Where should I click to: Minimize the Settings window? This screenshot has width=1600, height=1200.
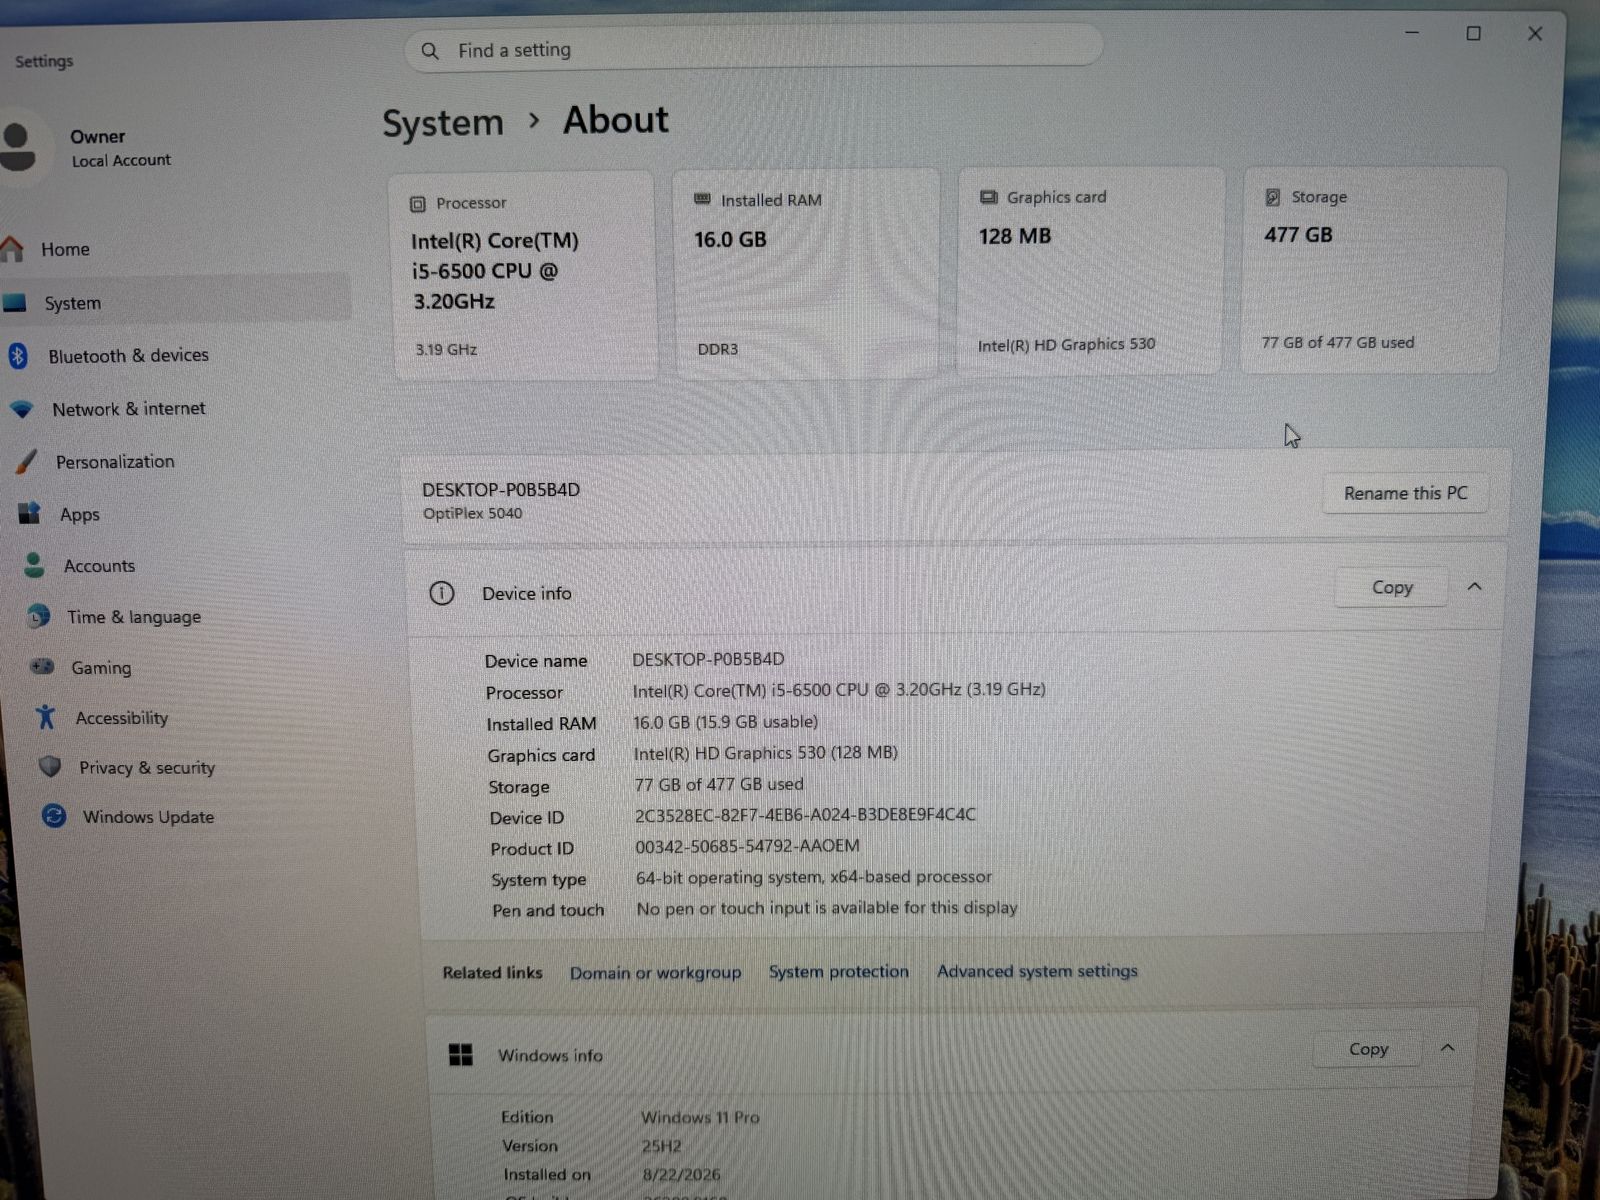[1412, 33]
